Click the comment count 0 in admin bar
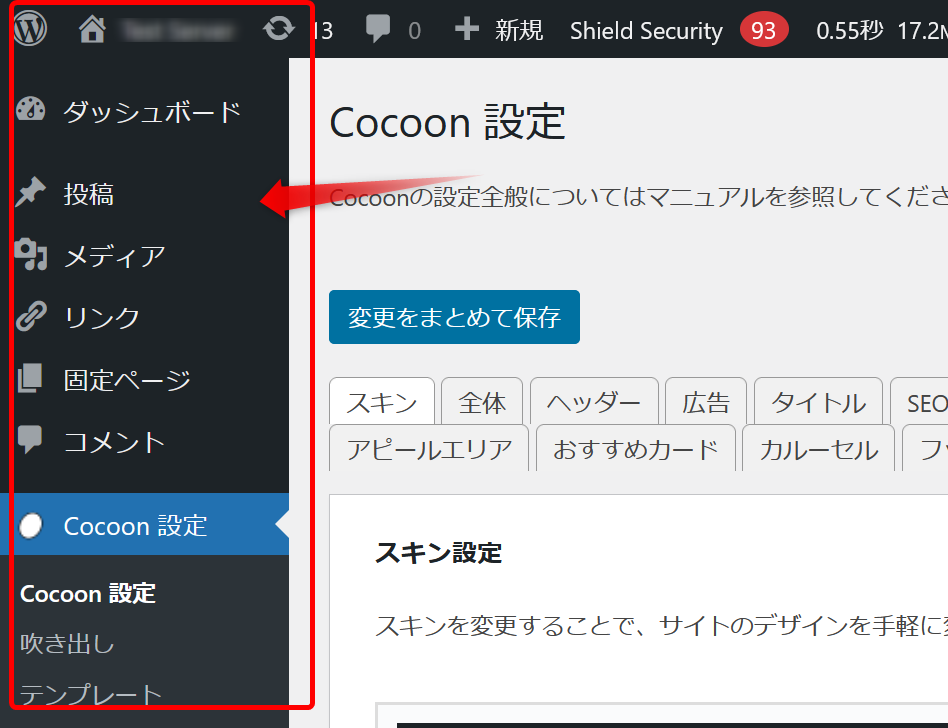Image resolution: width=948 pixels, height=728 pixels. coord(414,30)
